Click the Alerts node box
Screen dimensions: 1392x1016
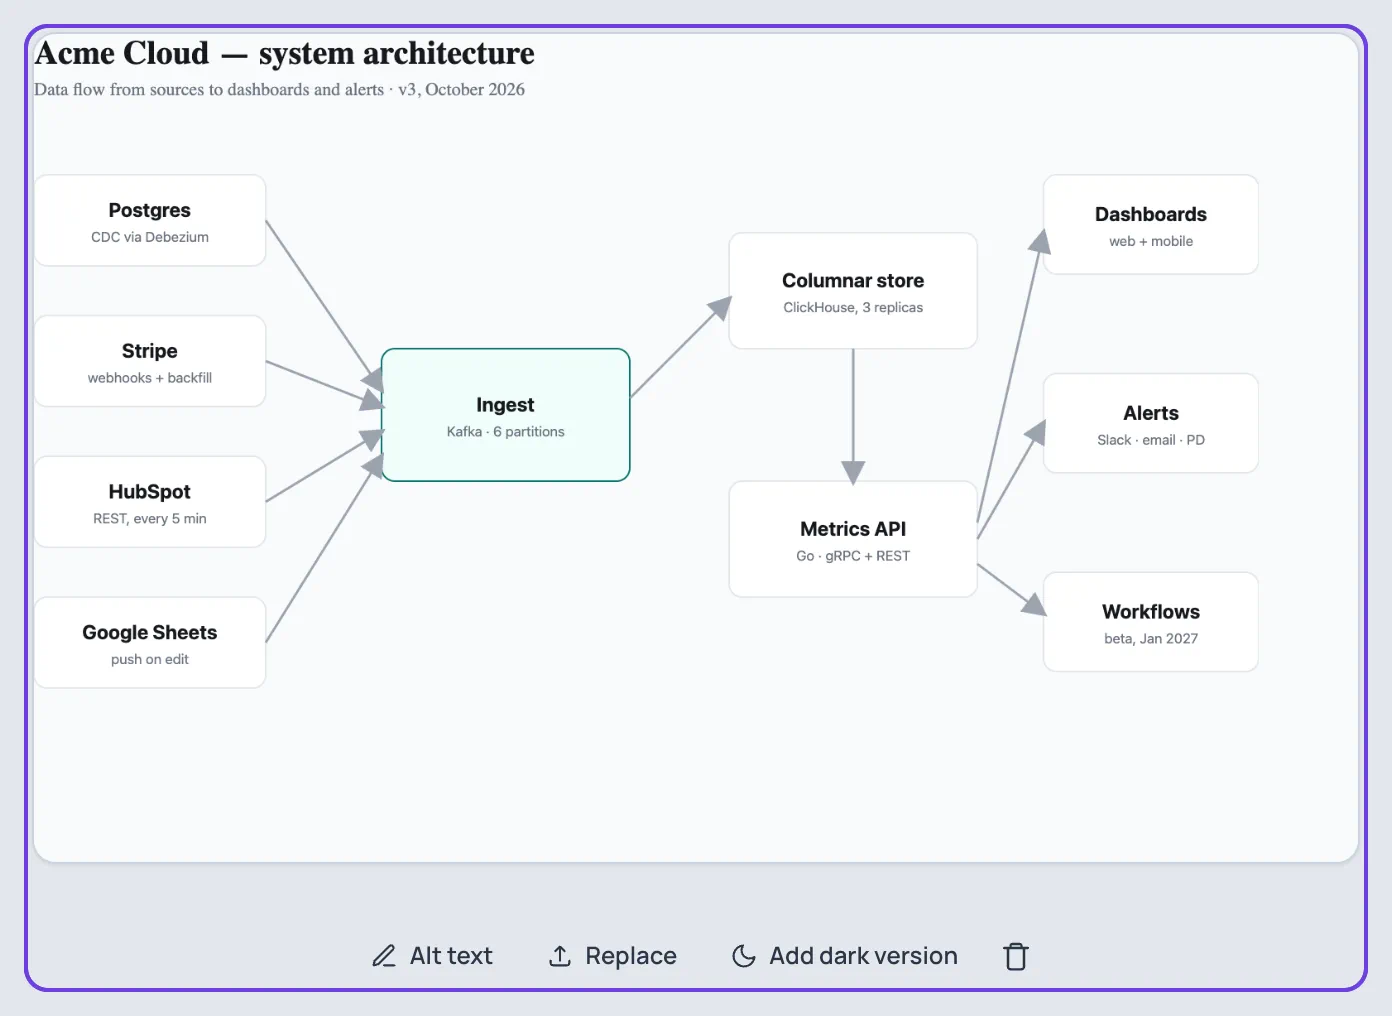click(x=1151, y=423)
